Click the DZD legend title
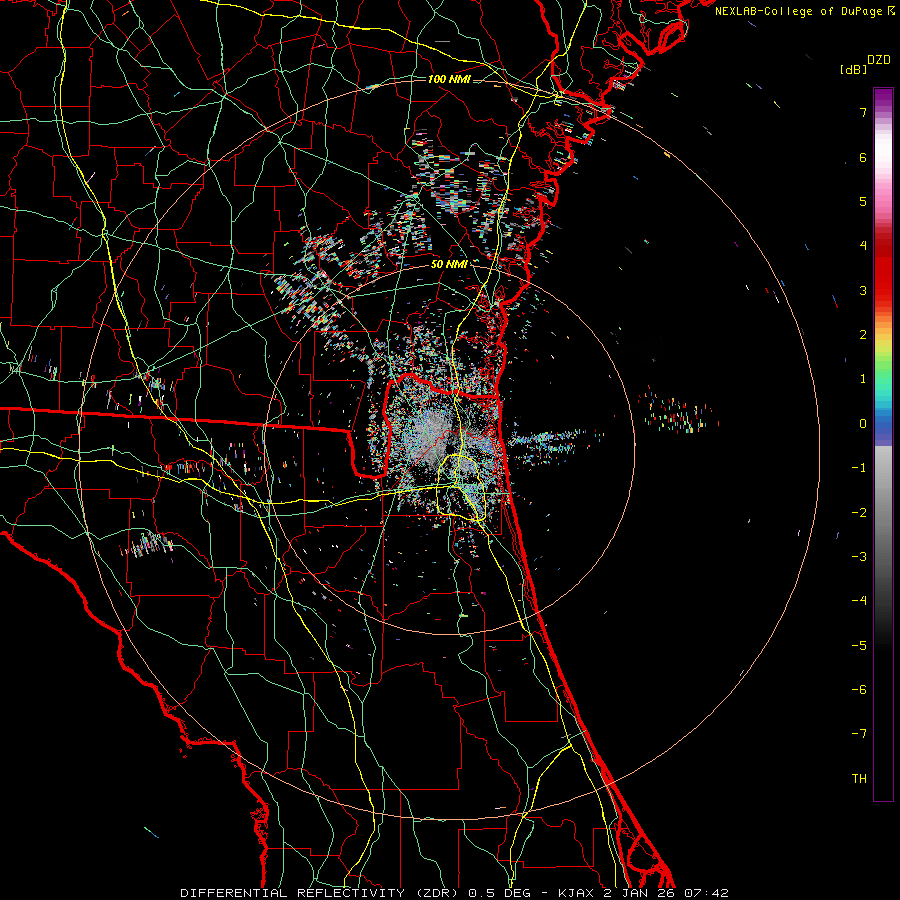 point(879,60)
